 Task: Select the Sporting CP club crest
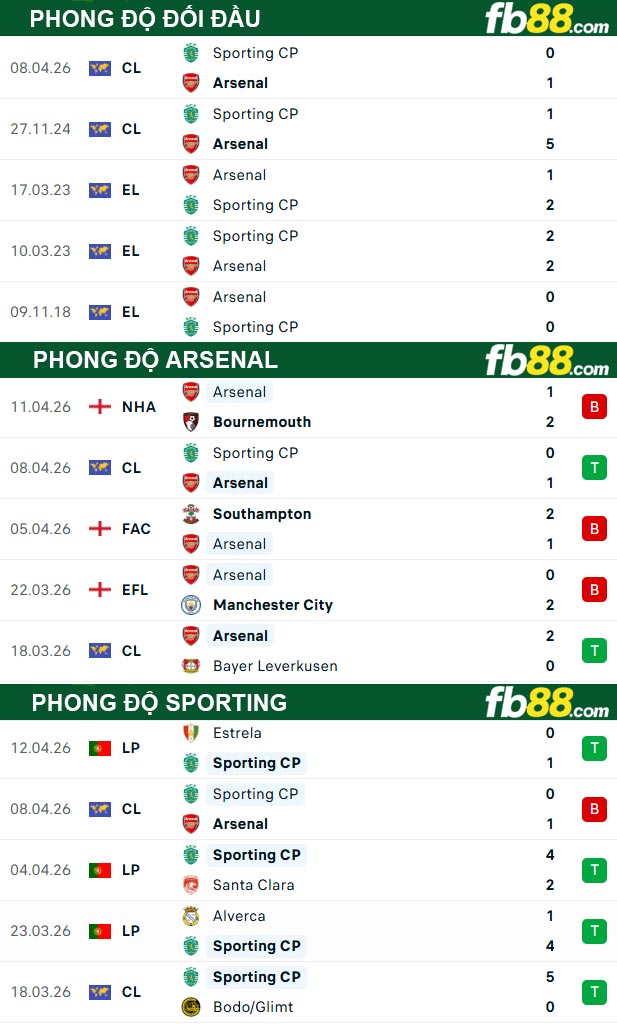[x=190, y=53]
